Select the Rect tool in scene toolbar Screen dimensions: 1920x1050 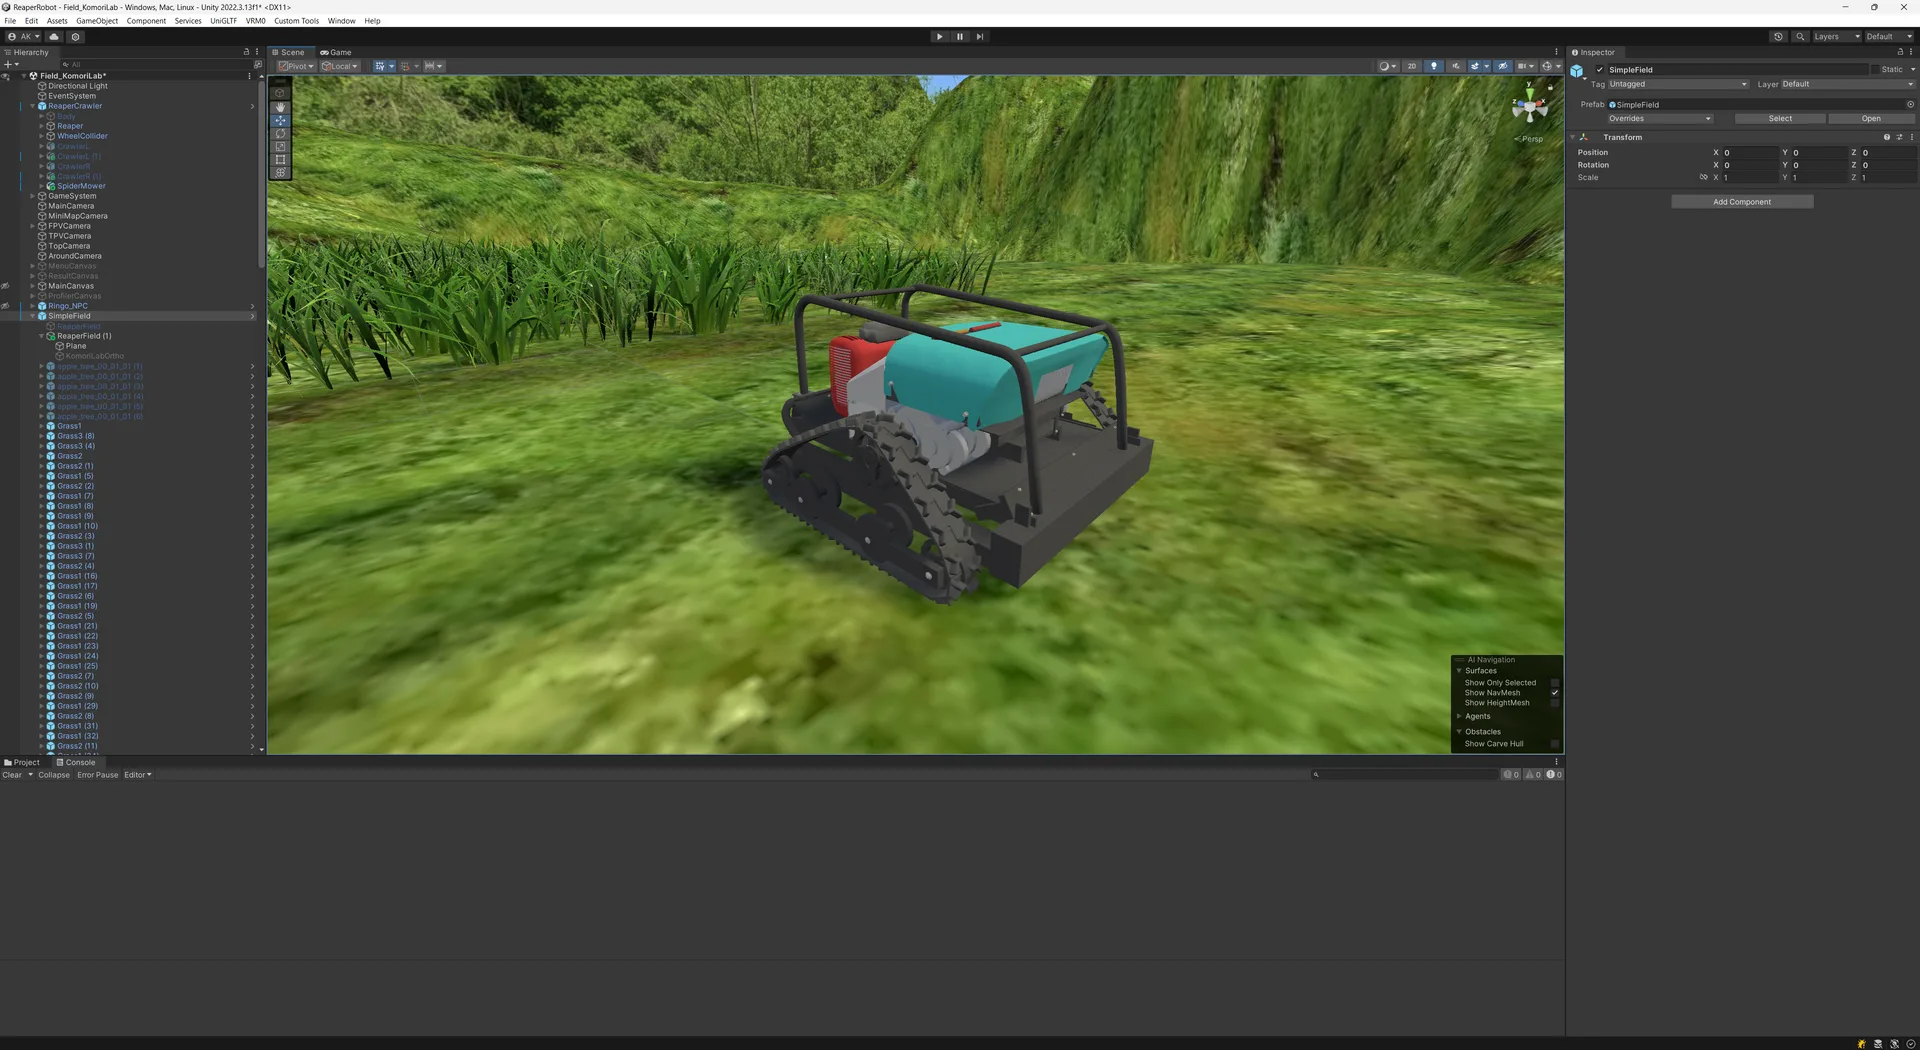[x=280, y=159]
